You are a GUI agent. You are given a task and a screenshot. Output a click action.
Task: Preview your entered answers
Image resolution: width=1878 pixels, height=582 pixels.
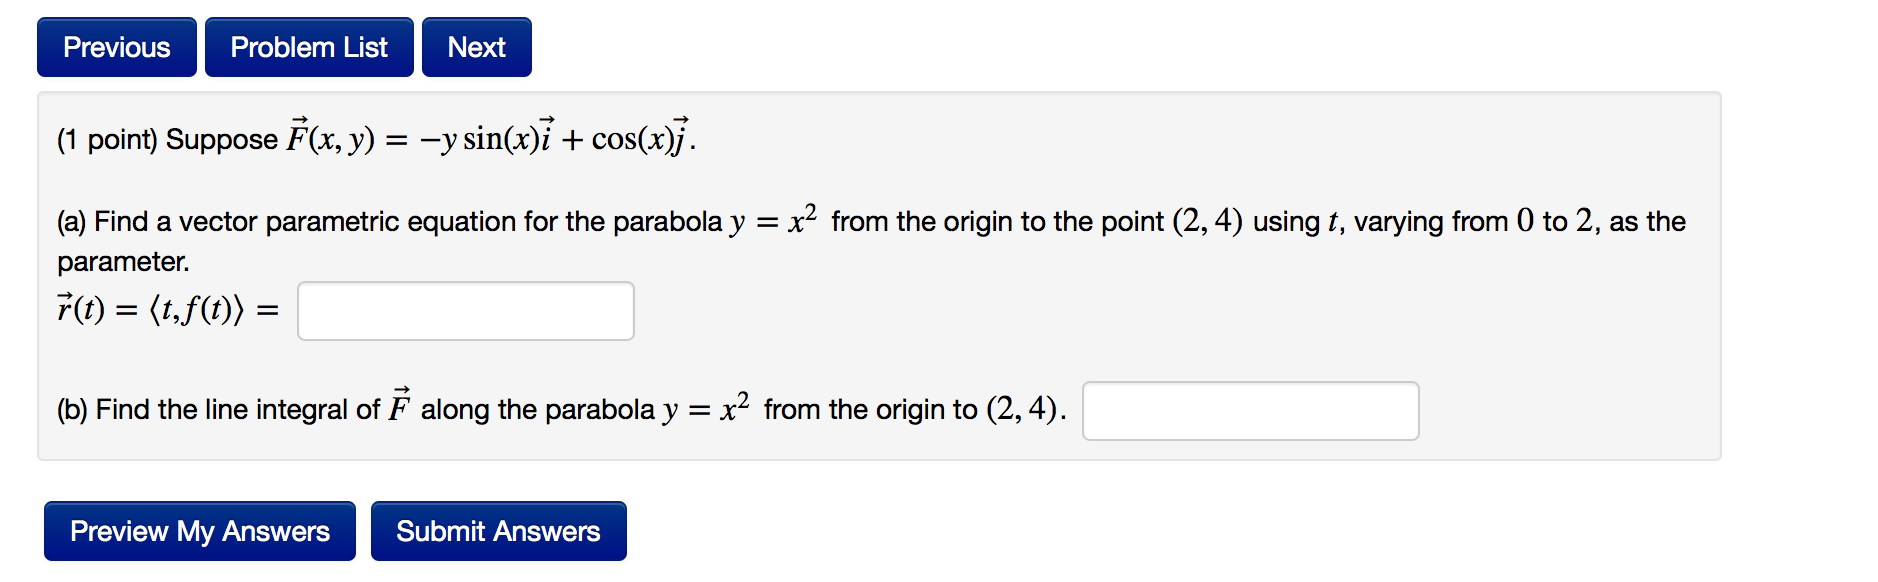click(x=199, y=530)
